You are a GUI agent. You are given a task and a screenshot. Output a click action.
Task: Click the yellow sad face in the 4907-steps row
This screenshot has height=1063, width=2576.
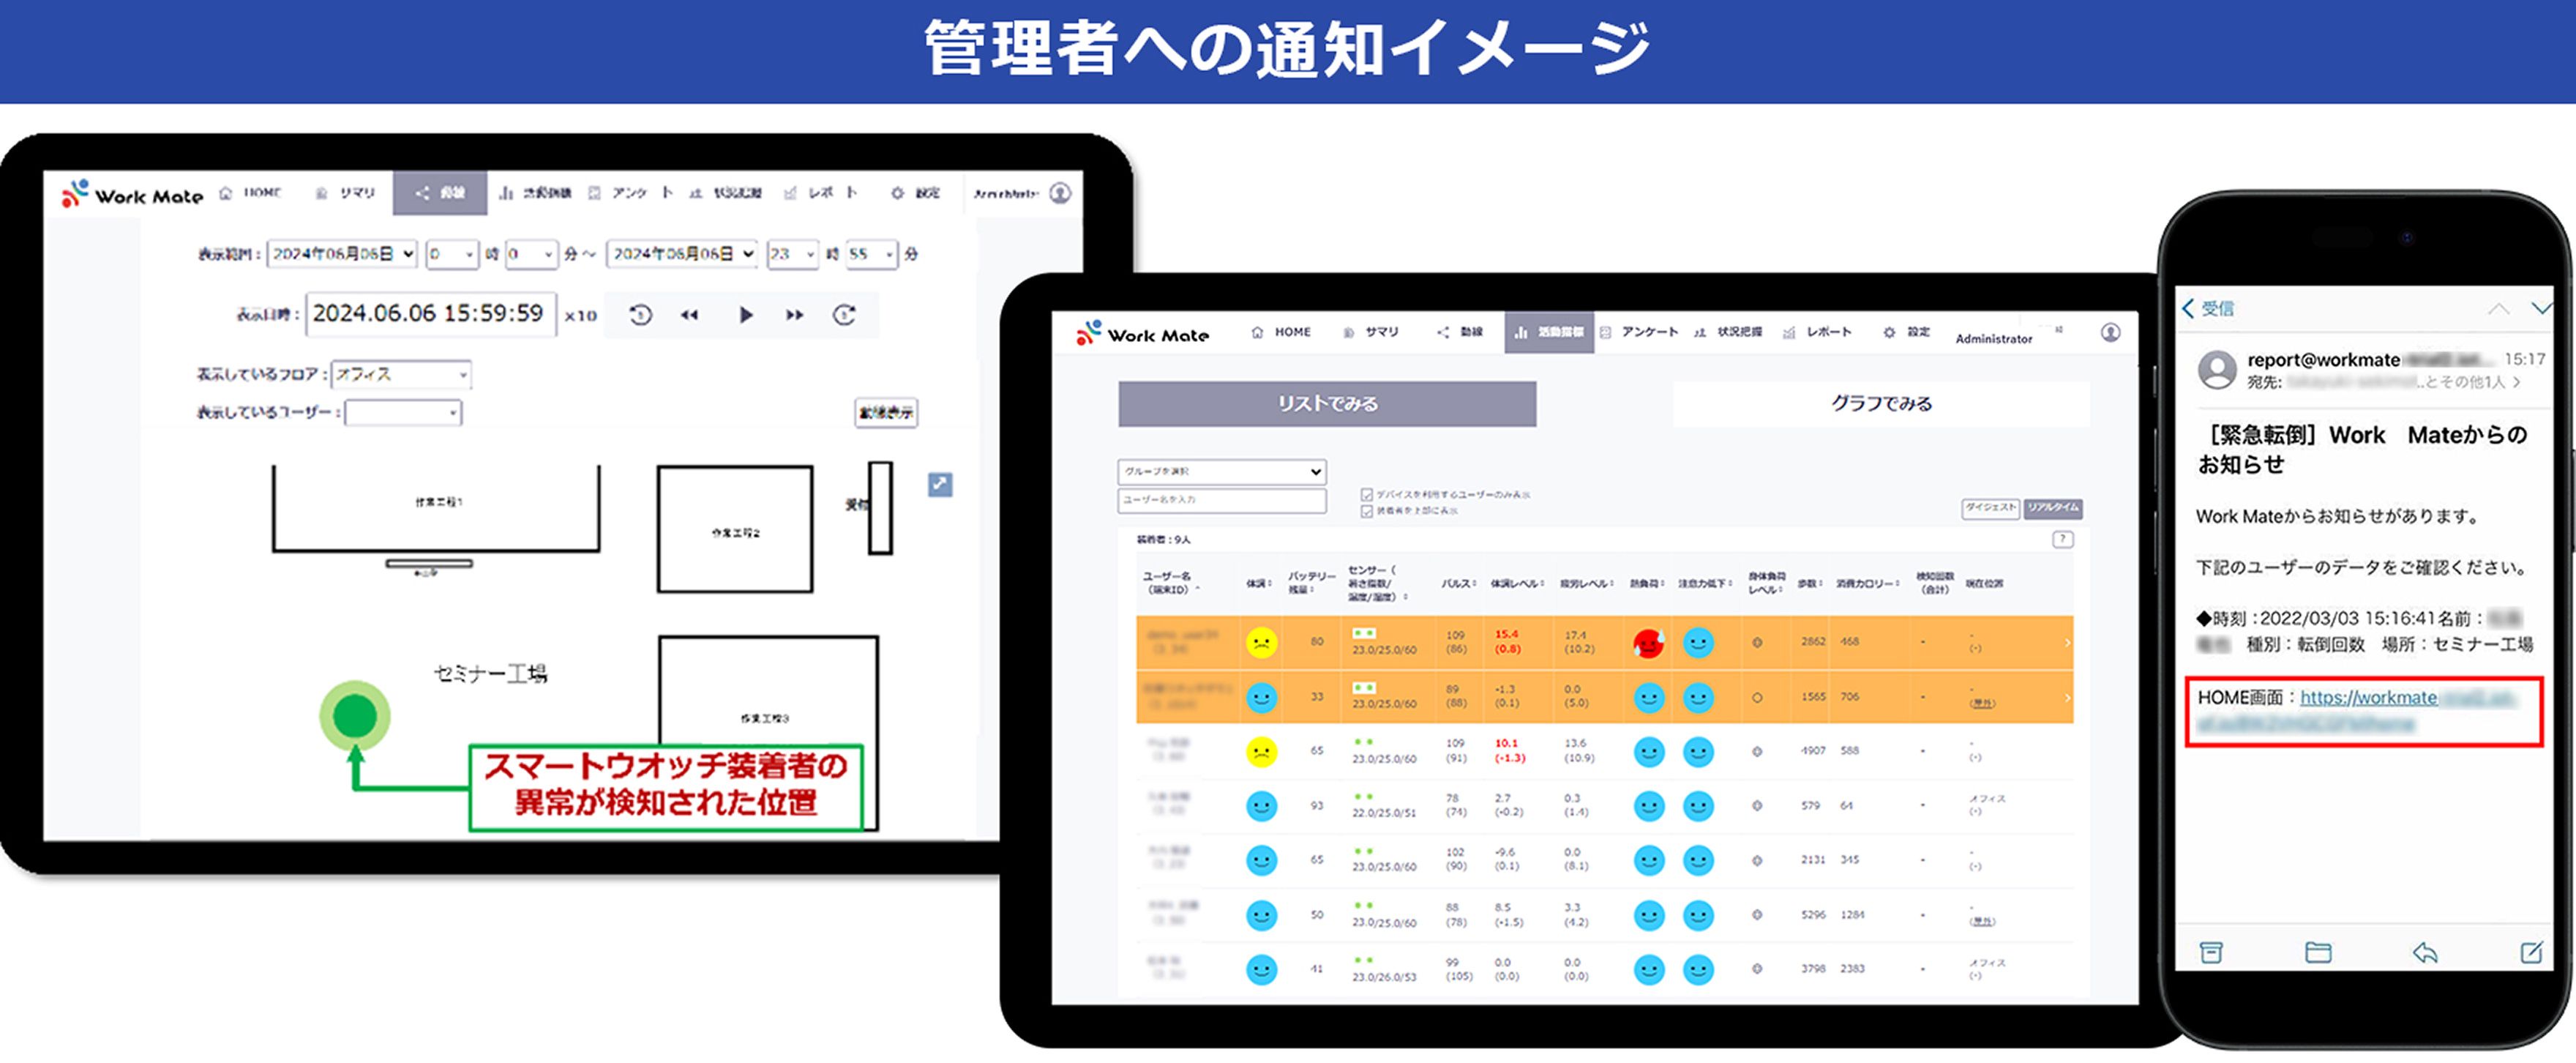coord(1262,751)
